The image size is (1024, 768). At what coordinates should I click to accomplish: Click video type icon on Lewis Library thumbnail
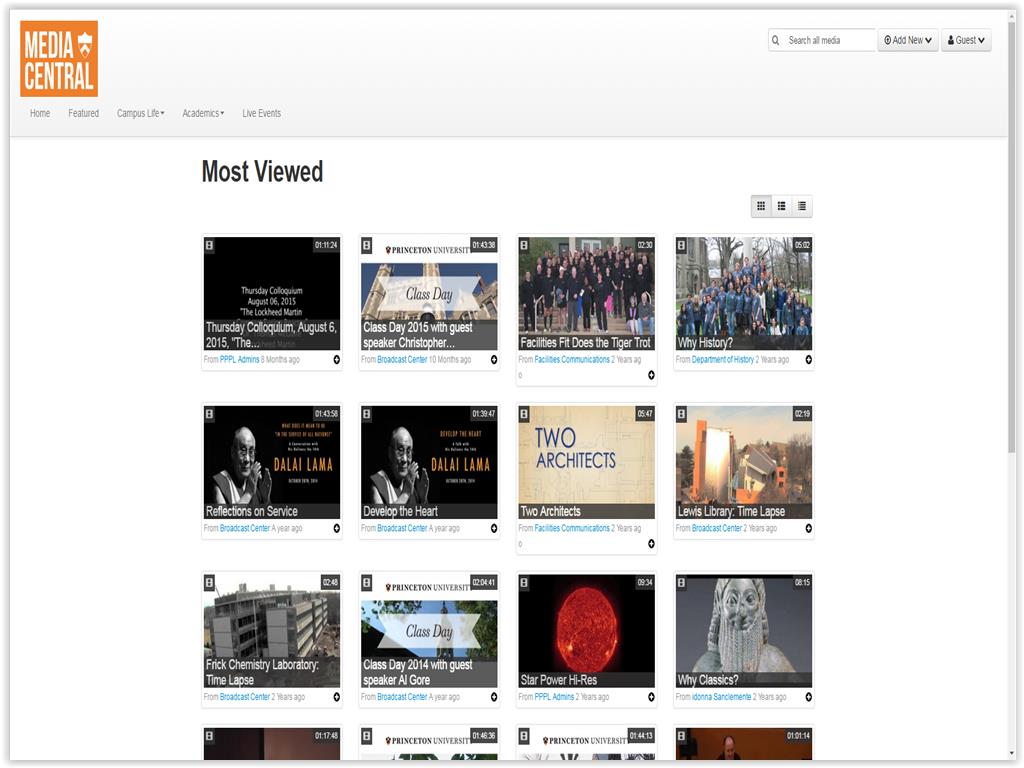[681, 414]
